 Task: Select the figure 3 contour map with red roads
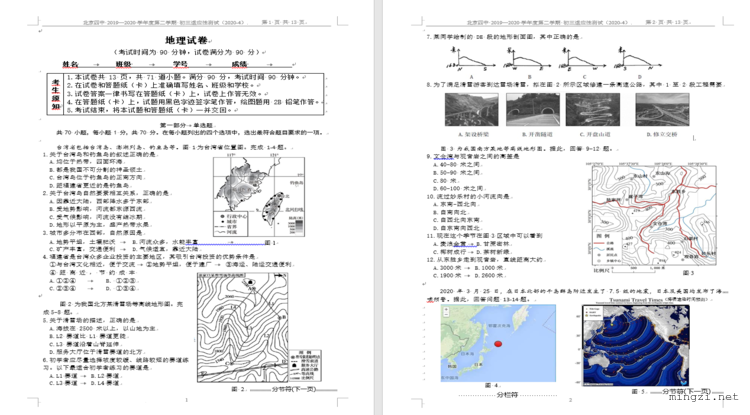(654, 215)
